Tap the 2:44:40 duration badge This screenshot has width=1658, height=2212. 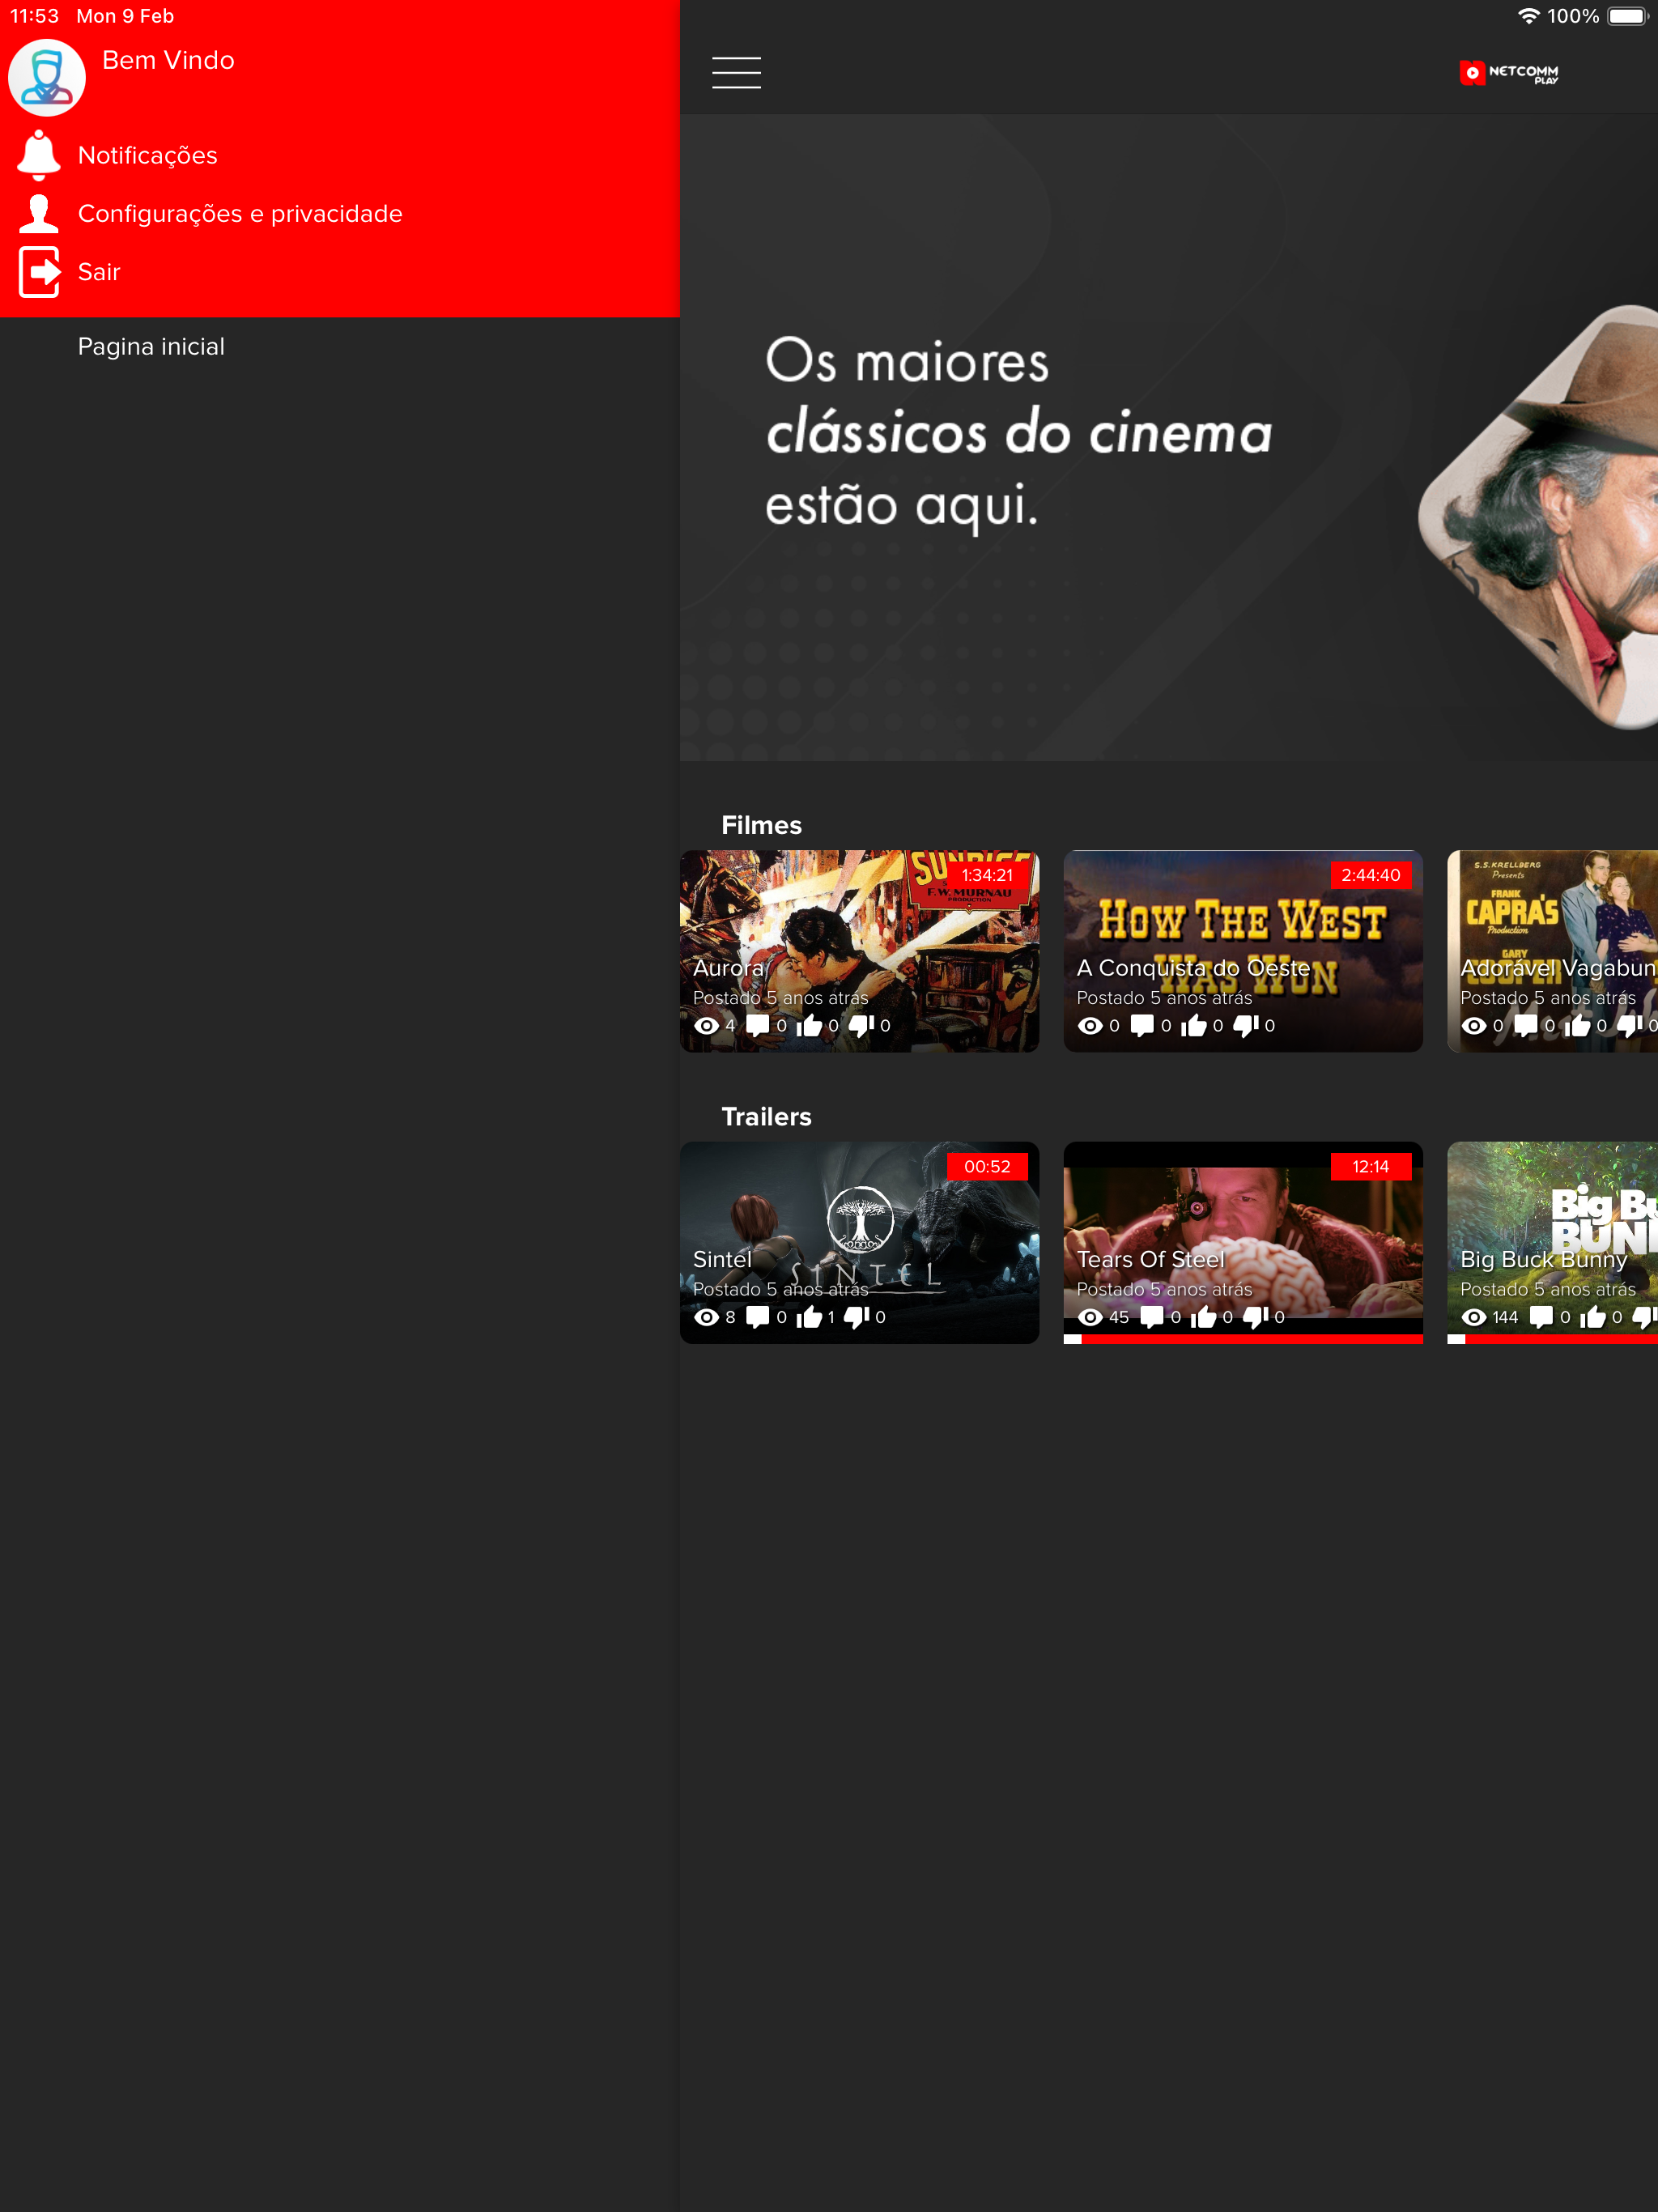(x=1370, y=875)
